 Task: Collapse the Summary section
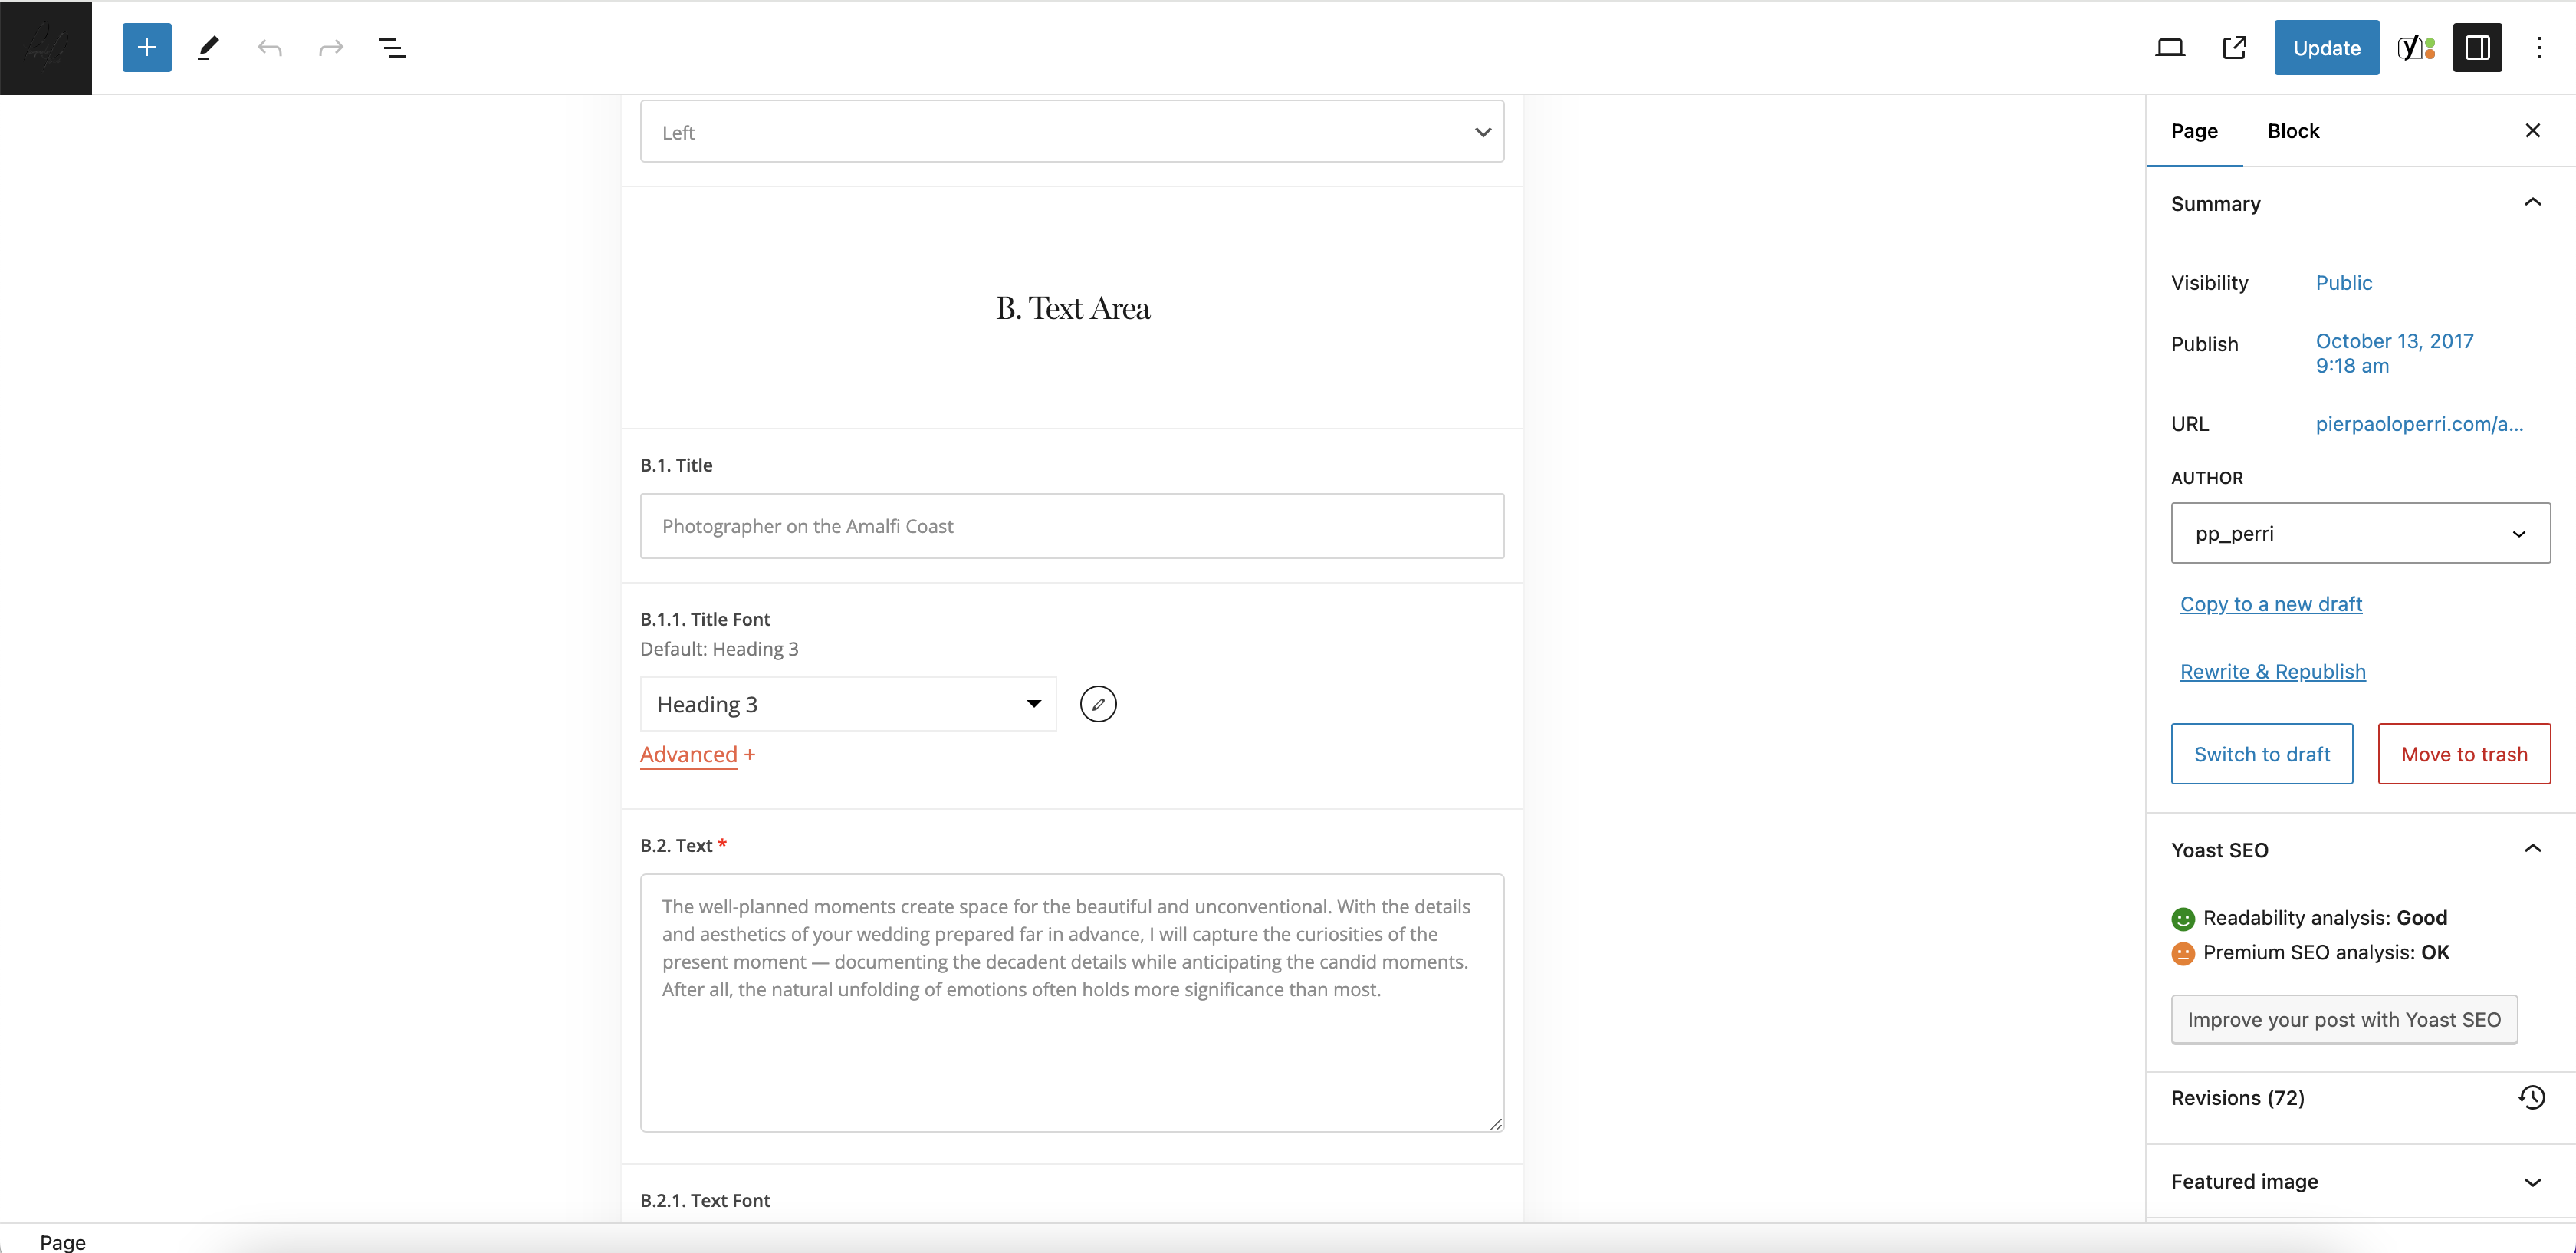coord(2361,203)
